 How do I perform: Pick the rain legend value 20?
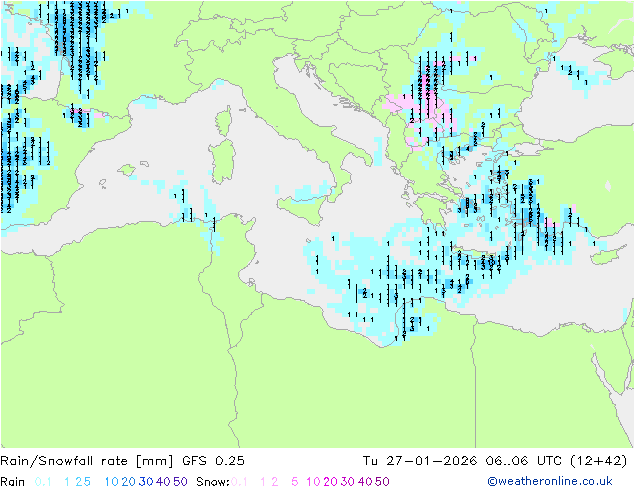(128, 482)
